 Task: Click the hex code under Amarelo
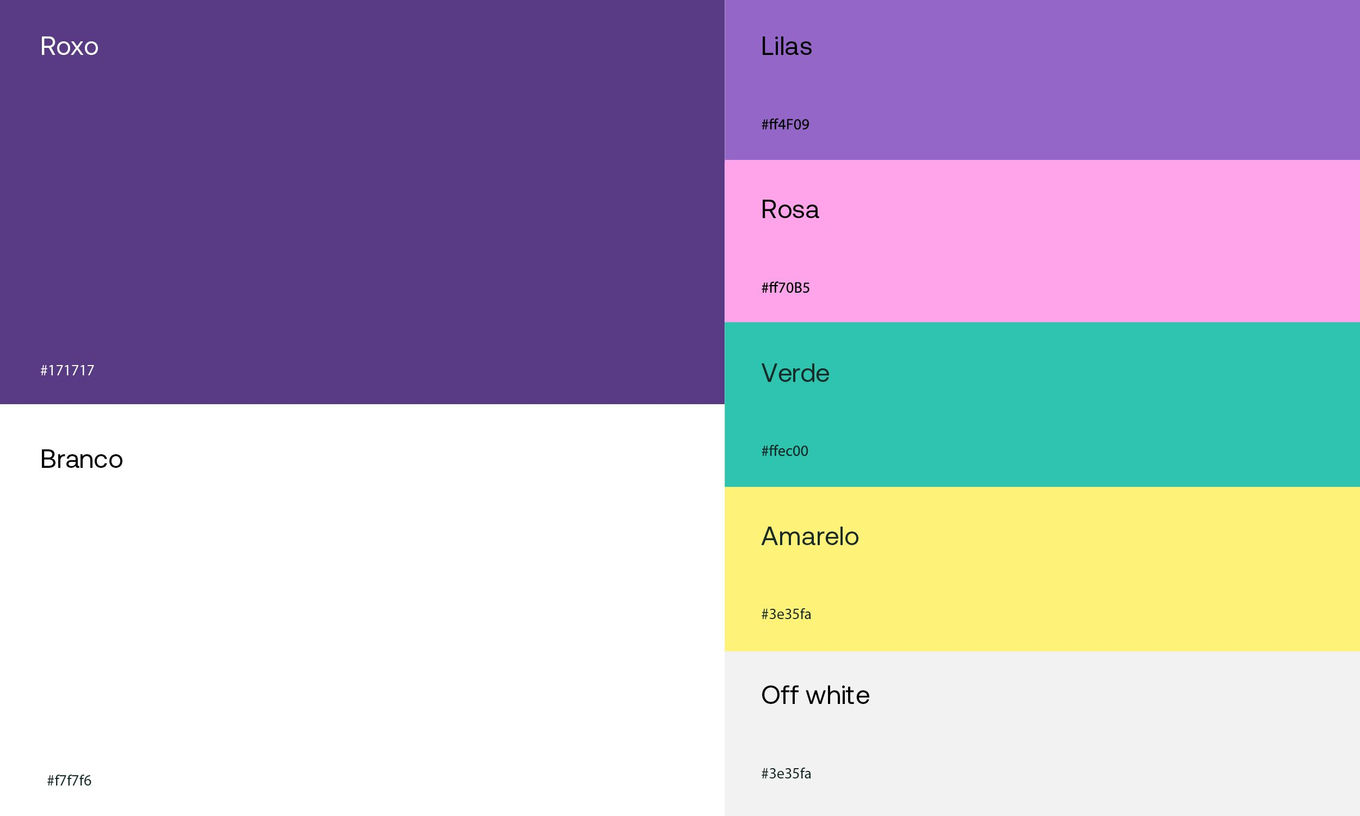click(x=786, y=614)
